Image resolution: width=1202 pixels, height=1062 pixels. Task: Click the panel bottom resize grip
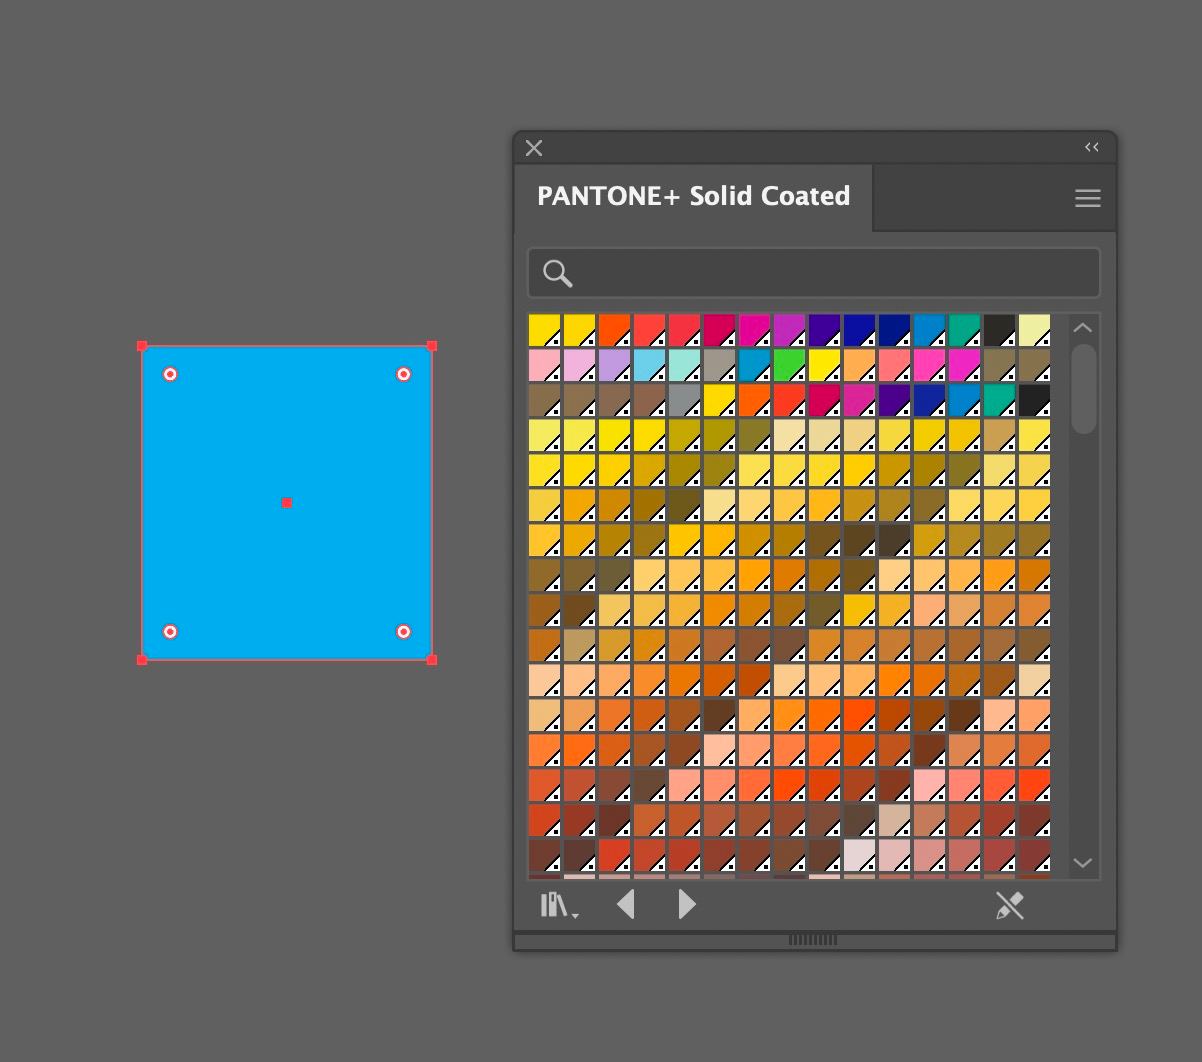[x=813, y=940]
